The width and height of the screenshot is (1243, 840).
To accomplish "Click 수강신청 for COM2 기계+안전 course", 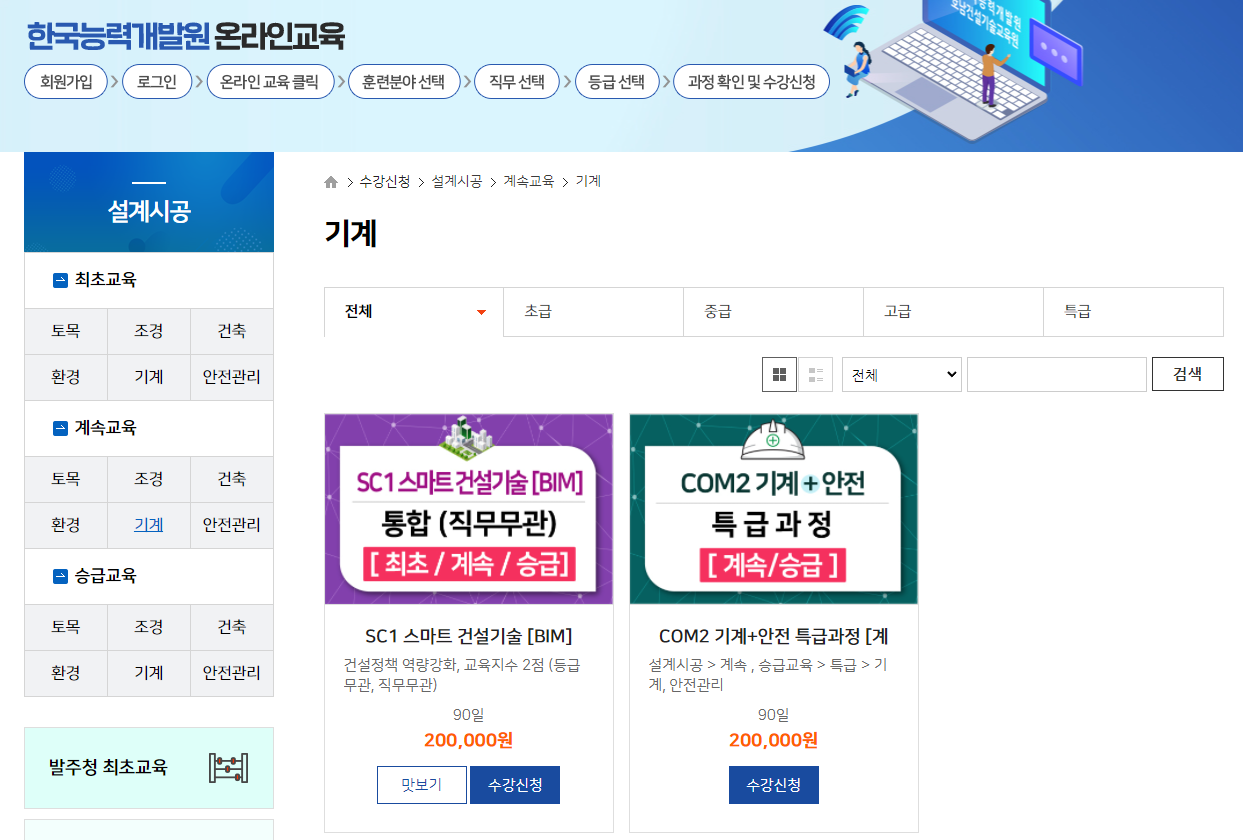I will click(x=774, y=785).
